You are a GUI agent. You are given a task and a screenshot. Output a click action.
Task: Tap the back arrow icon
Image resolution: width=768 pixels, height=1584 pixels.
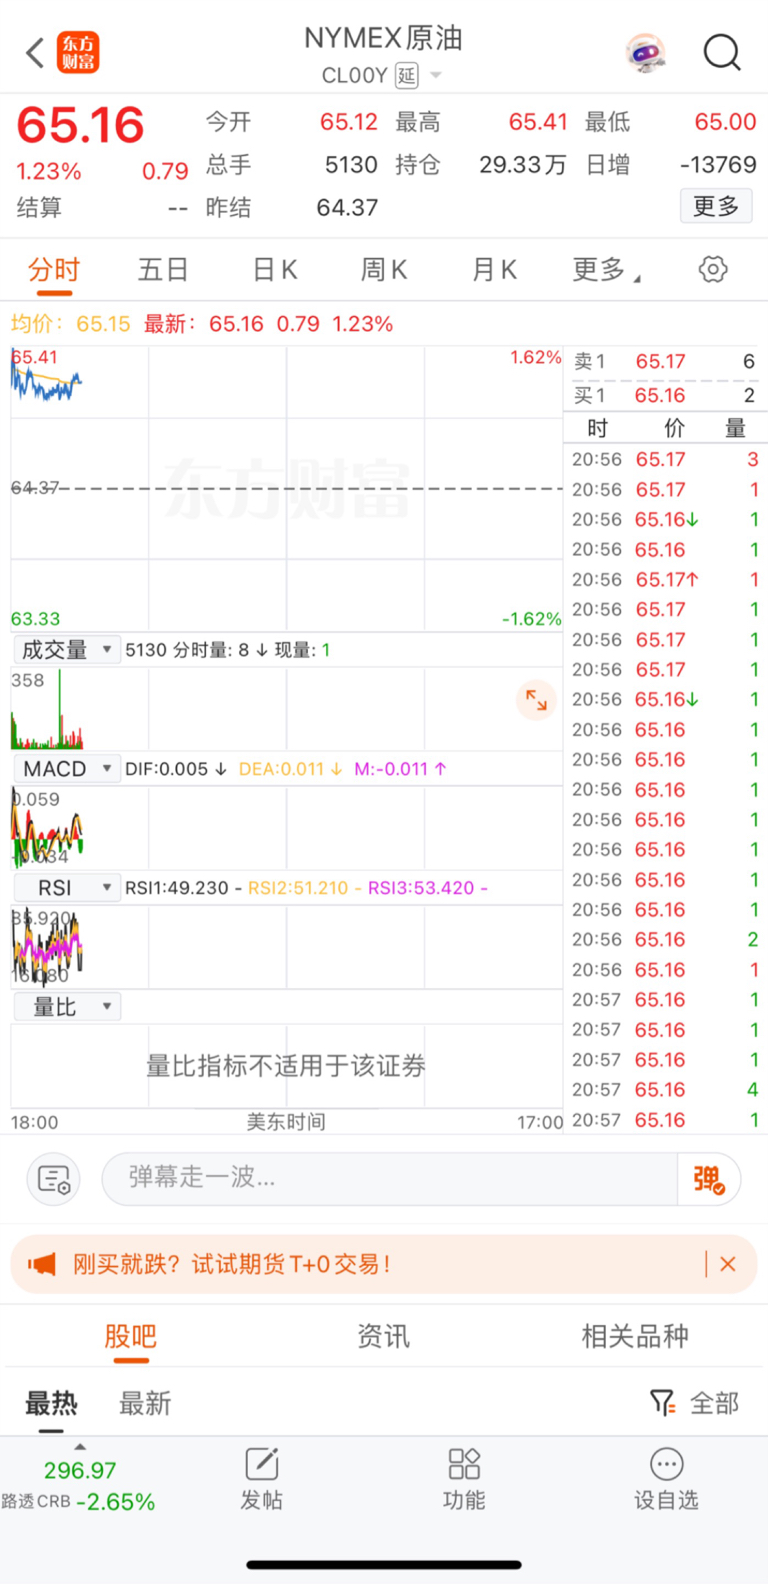point(35,52)
